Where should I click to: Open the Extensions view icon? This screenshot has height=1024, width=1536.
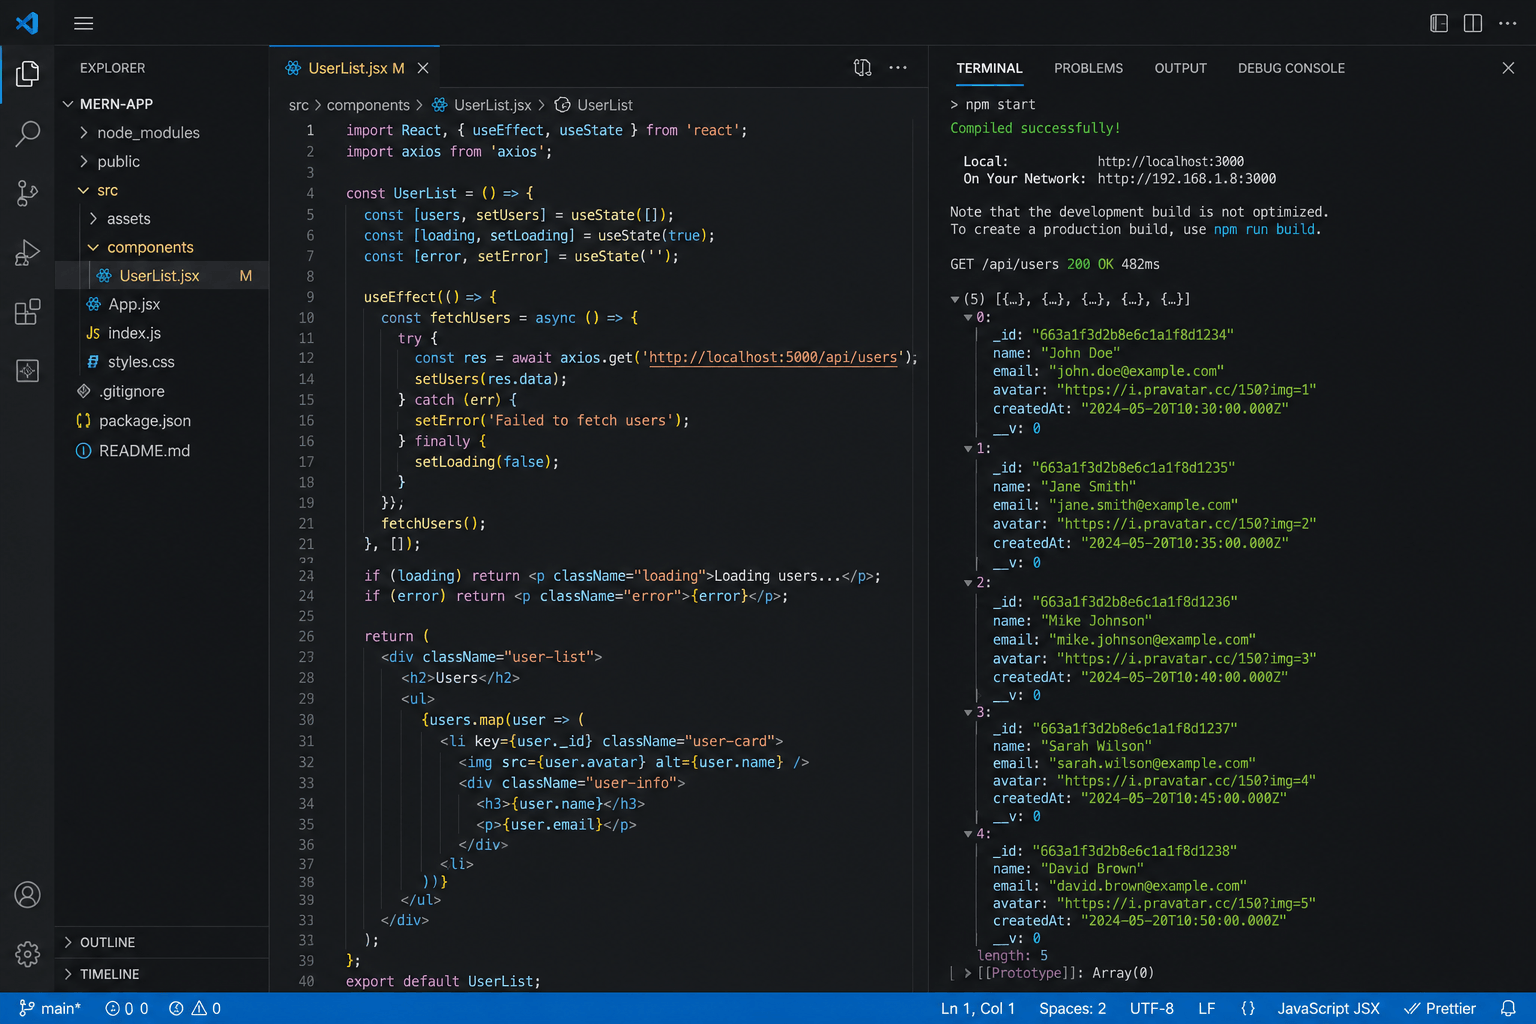click(x=28, y=311)
